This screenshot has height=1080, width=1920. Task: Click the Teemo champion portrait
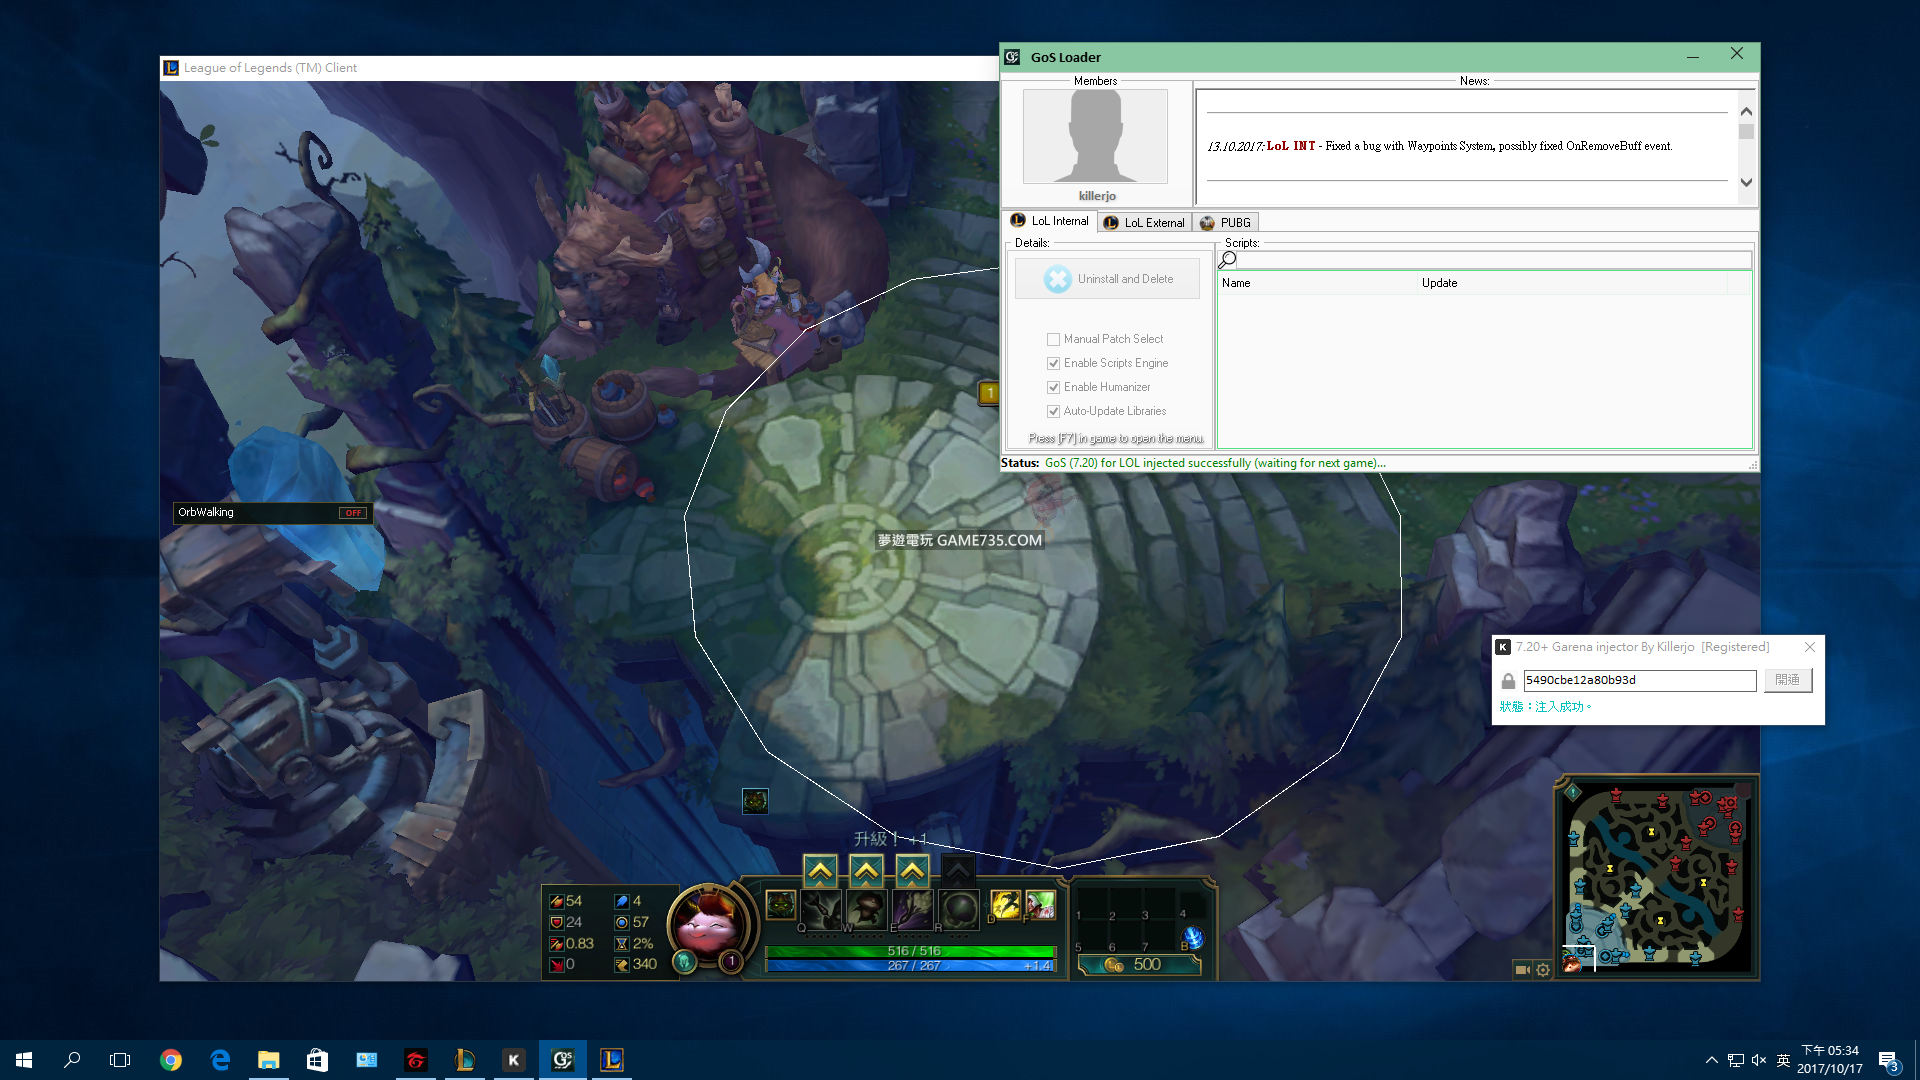(707, 924)
